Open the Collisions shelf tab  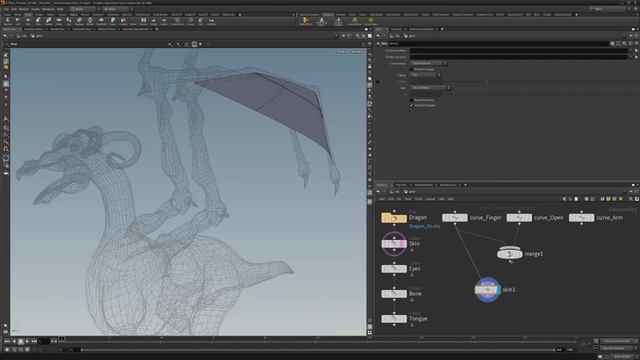(328, 15)
